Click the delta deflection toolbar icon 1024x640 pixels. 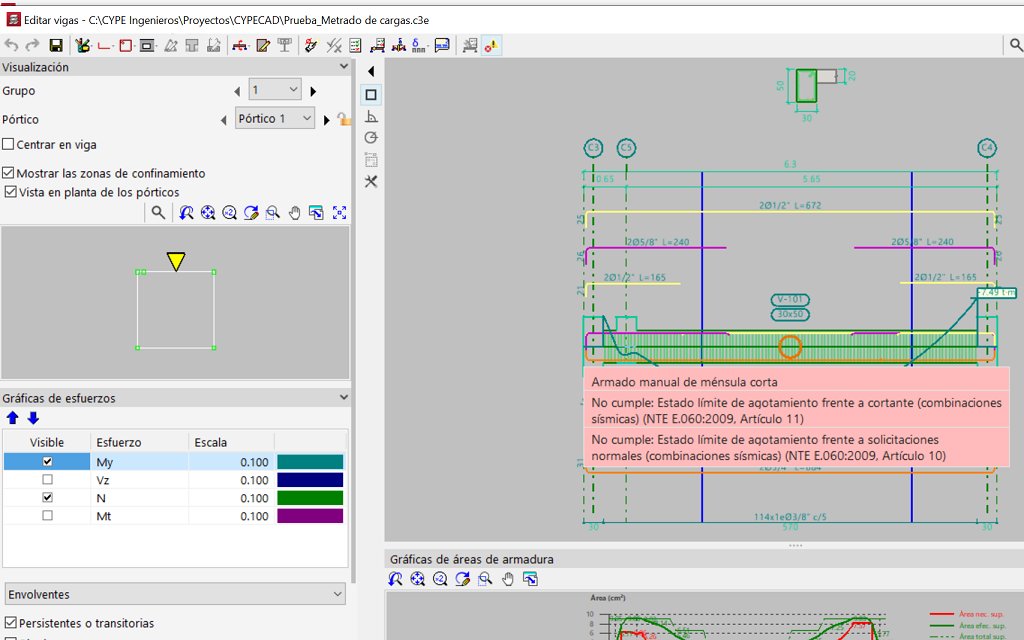(419, 45)
